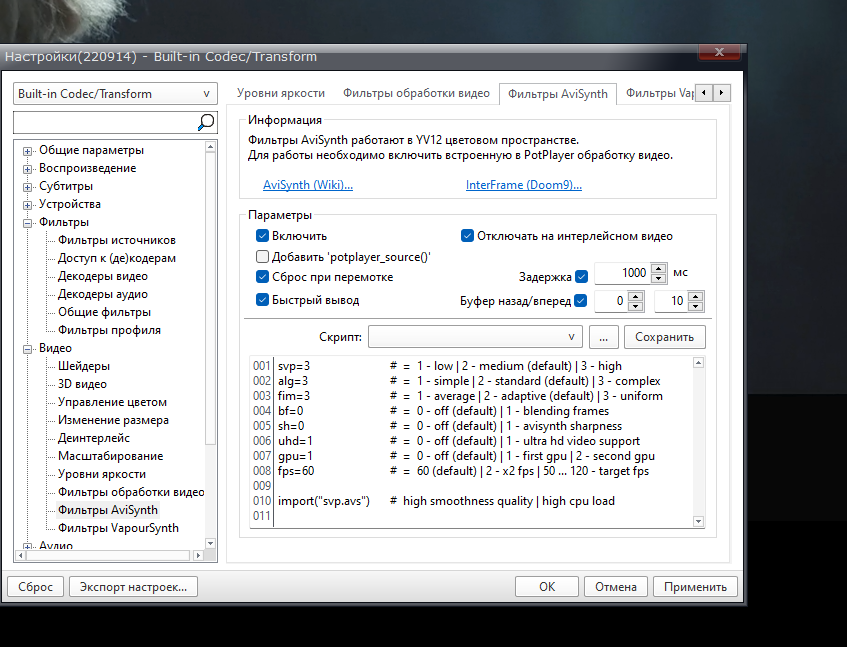The image size is (847, 647).
Task: Check "Добавить 'potplayer_source()'" option
Action: pos(263,257)
